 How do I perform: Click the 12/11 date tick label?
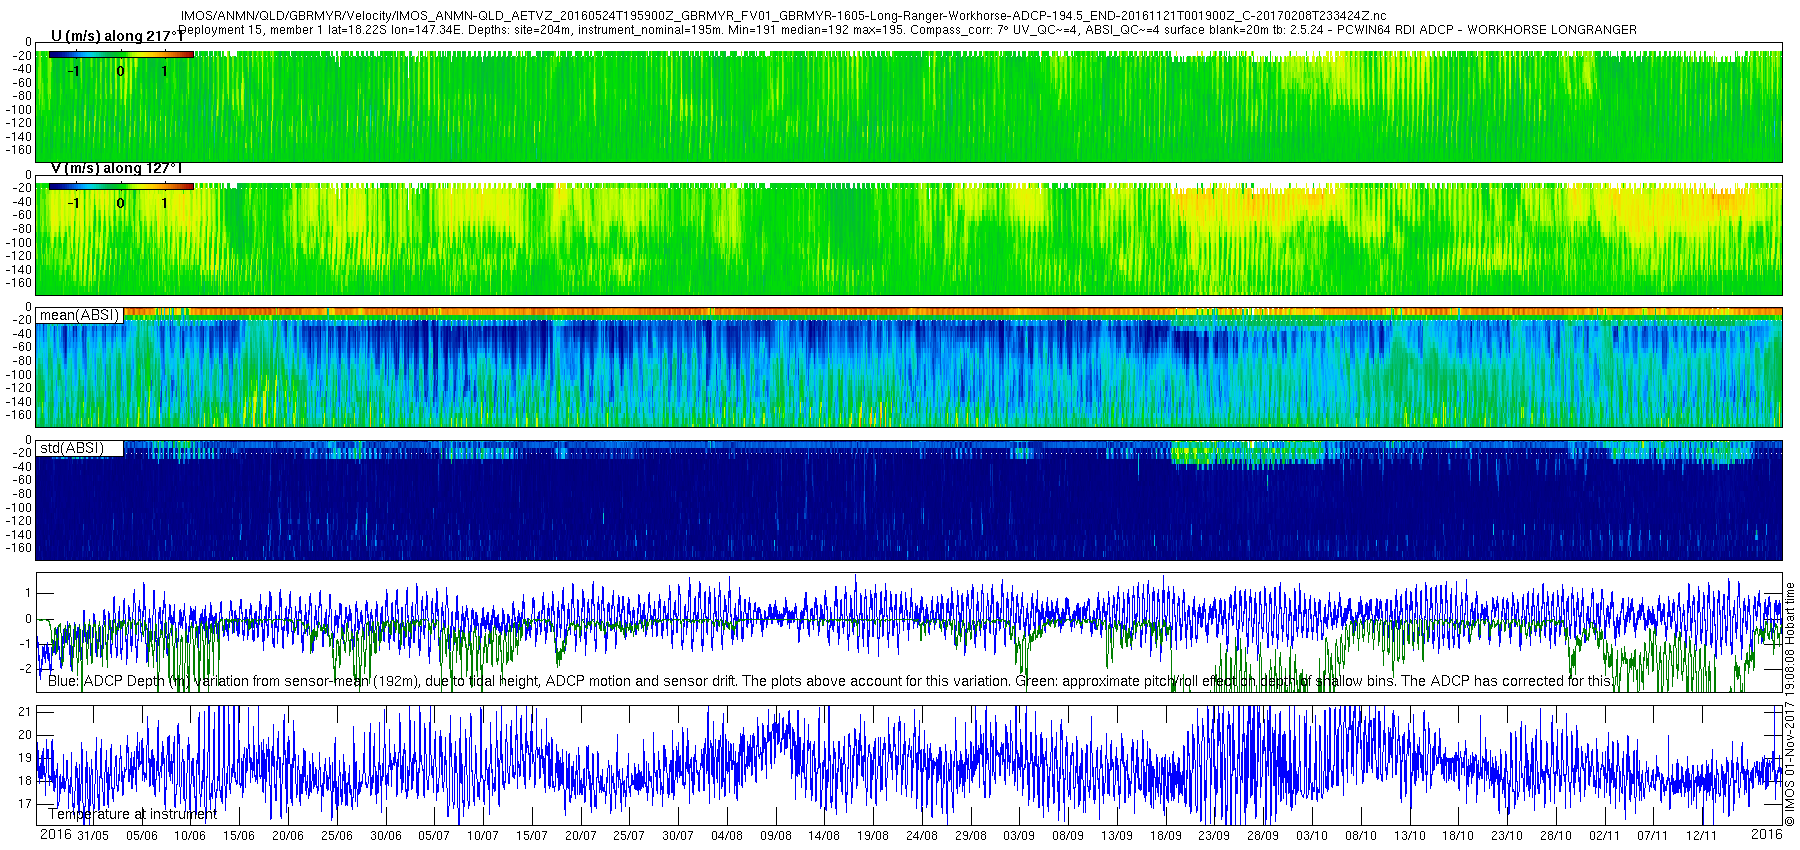(x=1701, y=836)
